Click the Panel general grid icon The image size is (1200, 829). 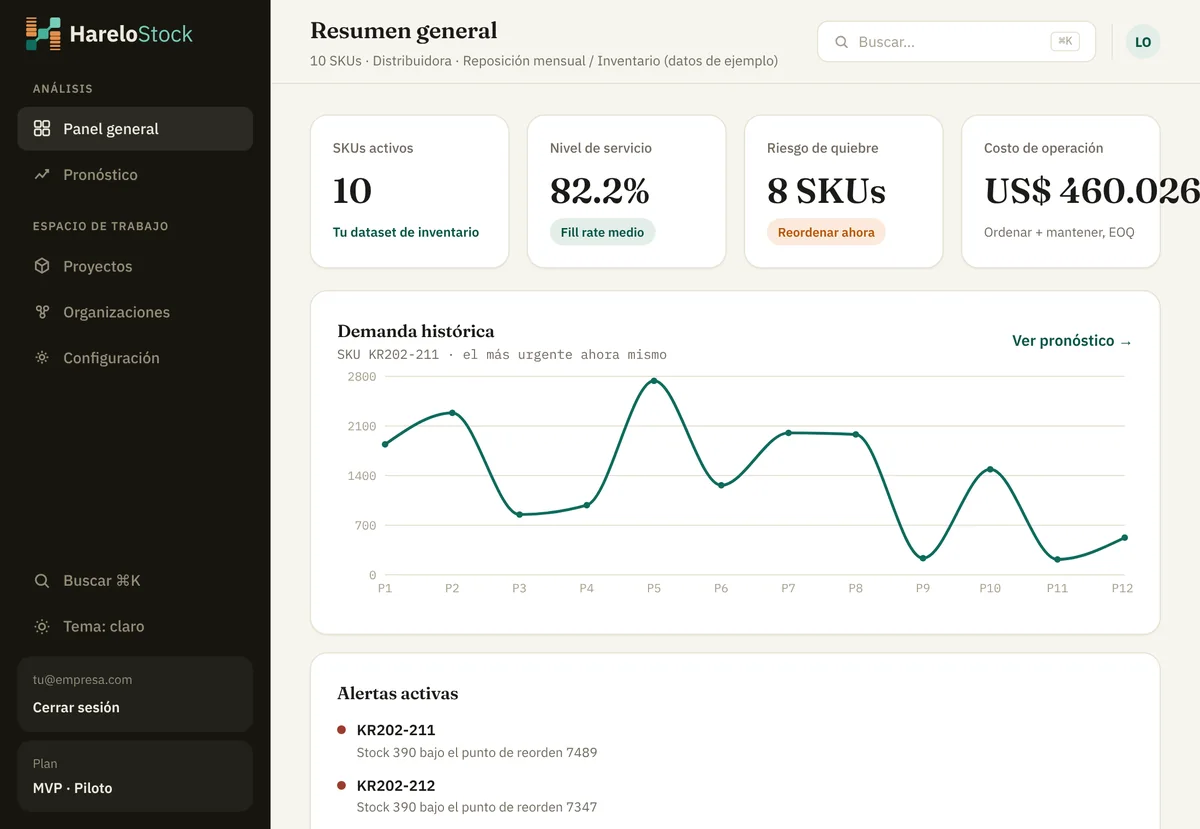coord(42,128)
